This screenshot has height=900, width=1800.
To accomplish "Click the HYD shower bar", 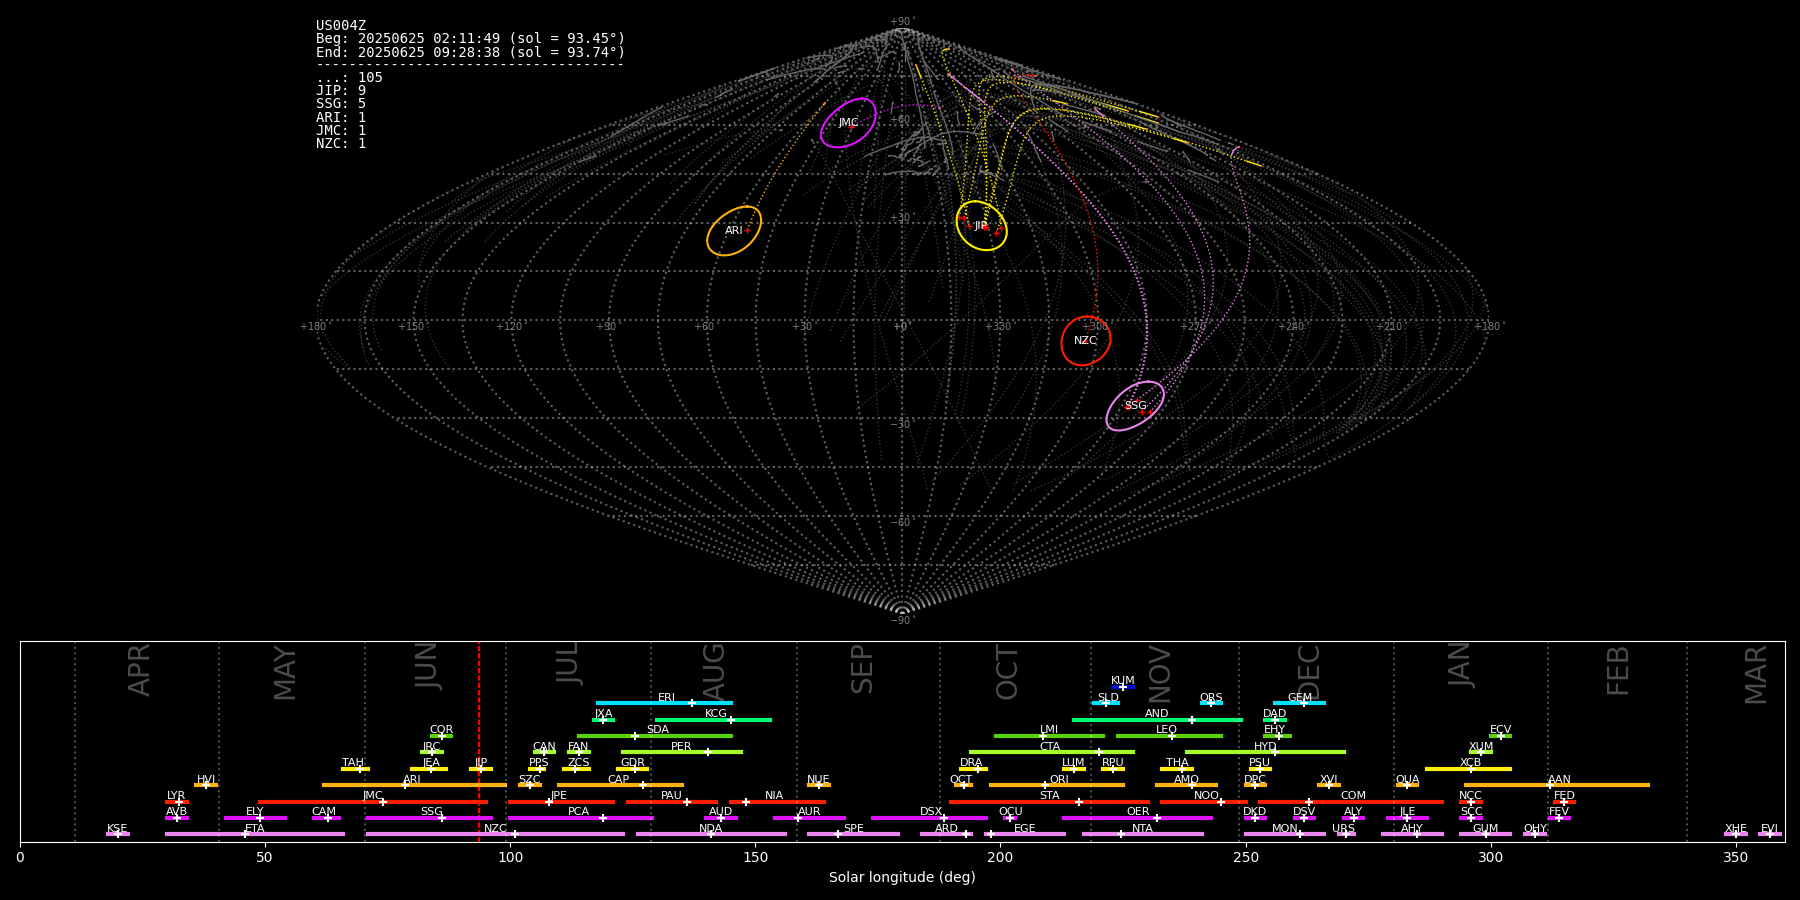I will [x=1265, y=752].
